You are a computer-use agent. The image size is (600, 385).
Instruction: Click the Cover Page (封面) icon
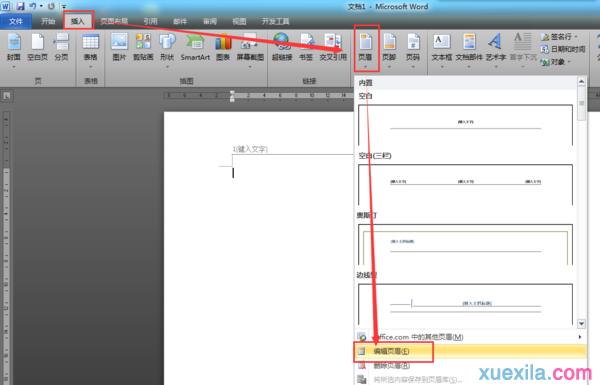tap(14, 50)
